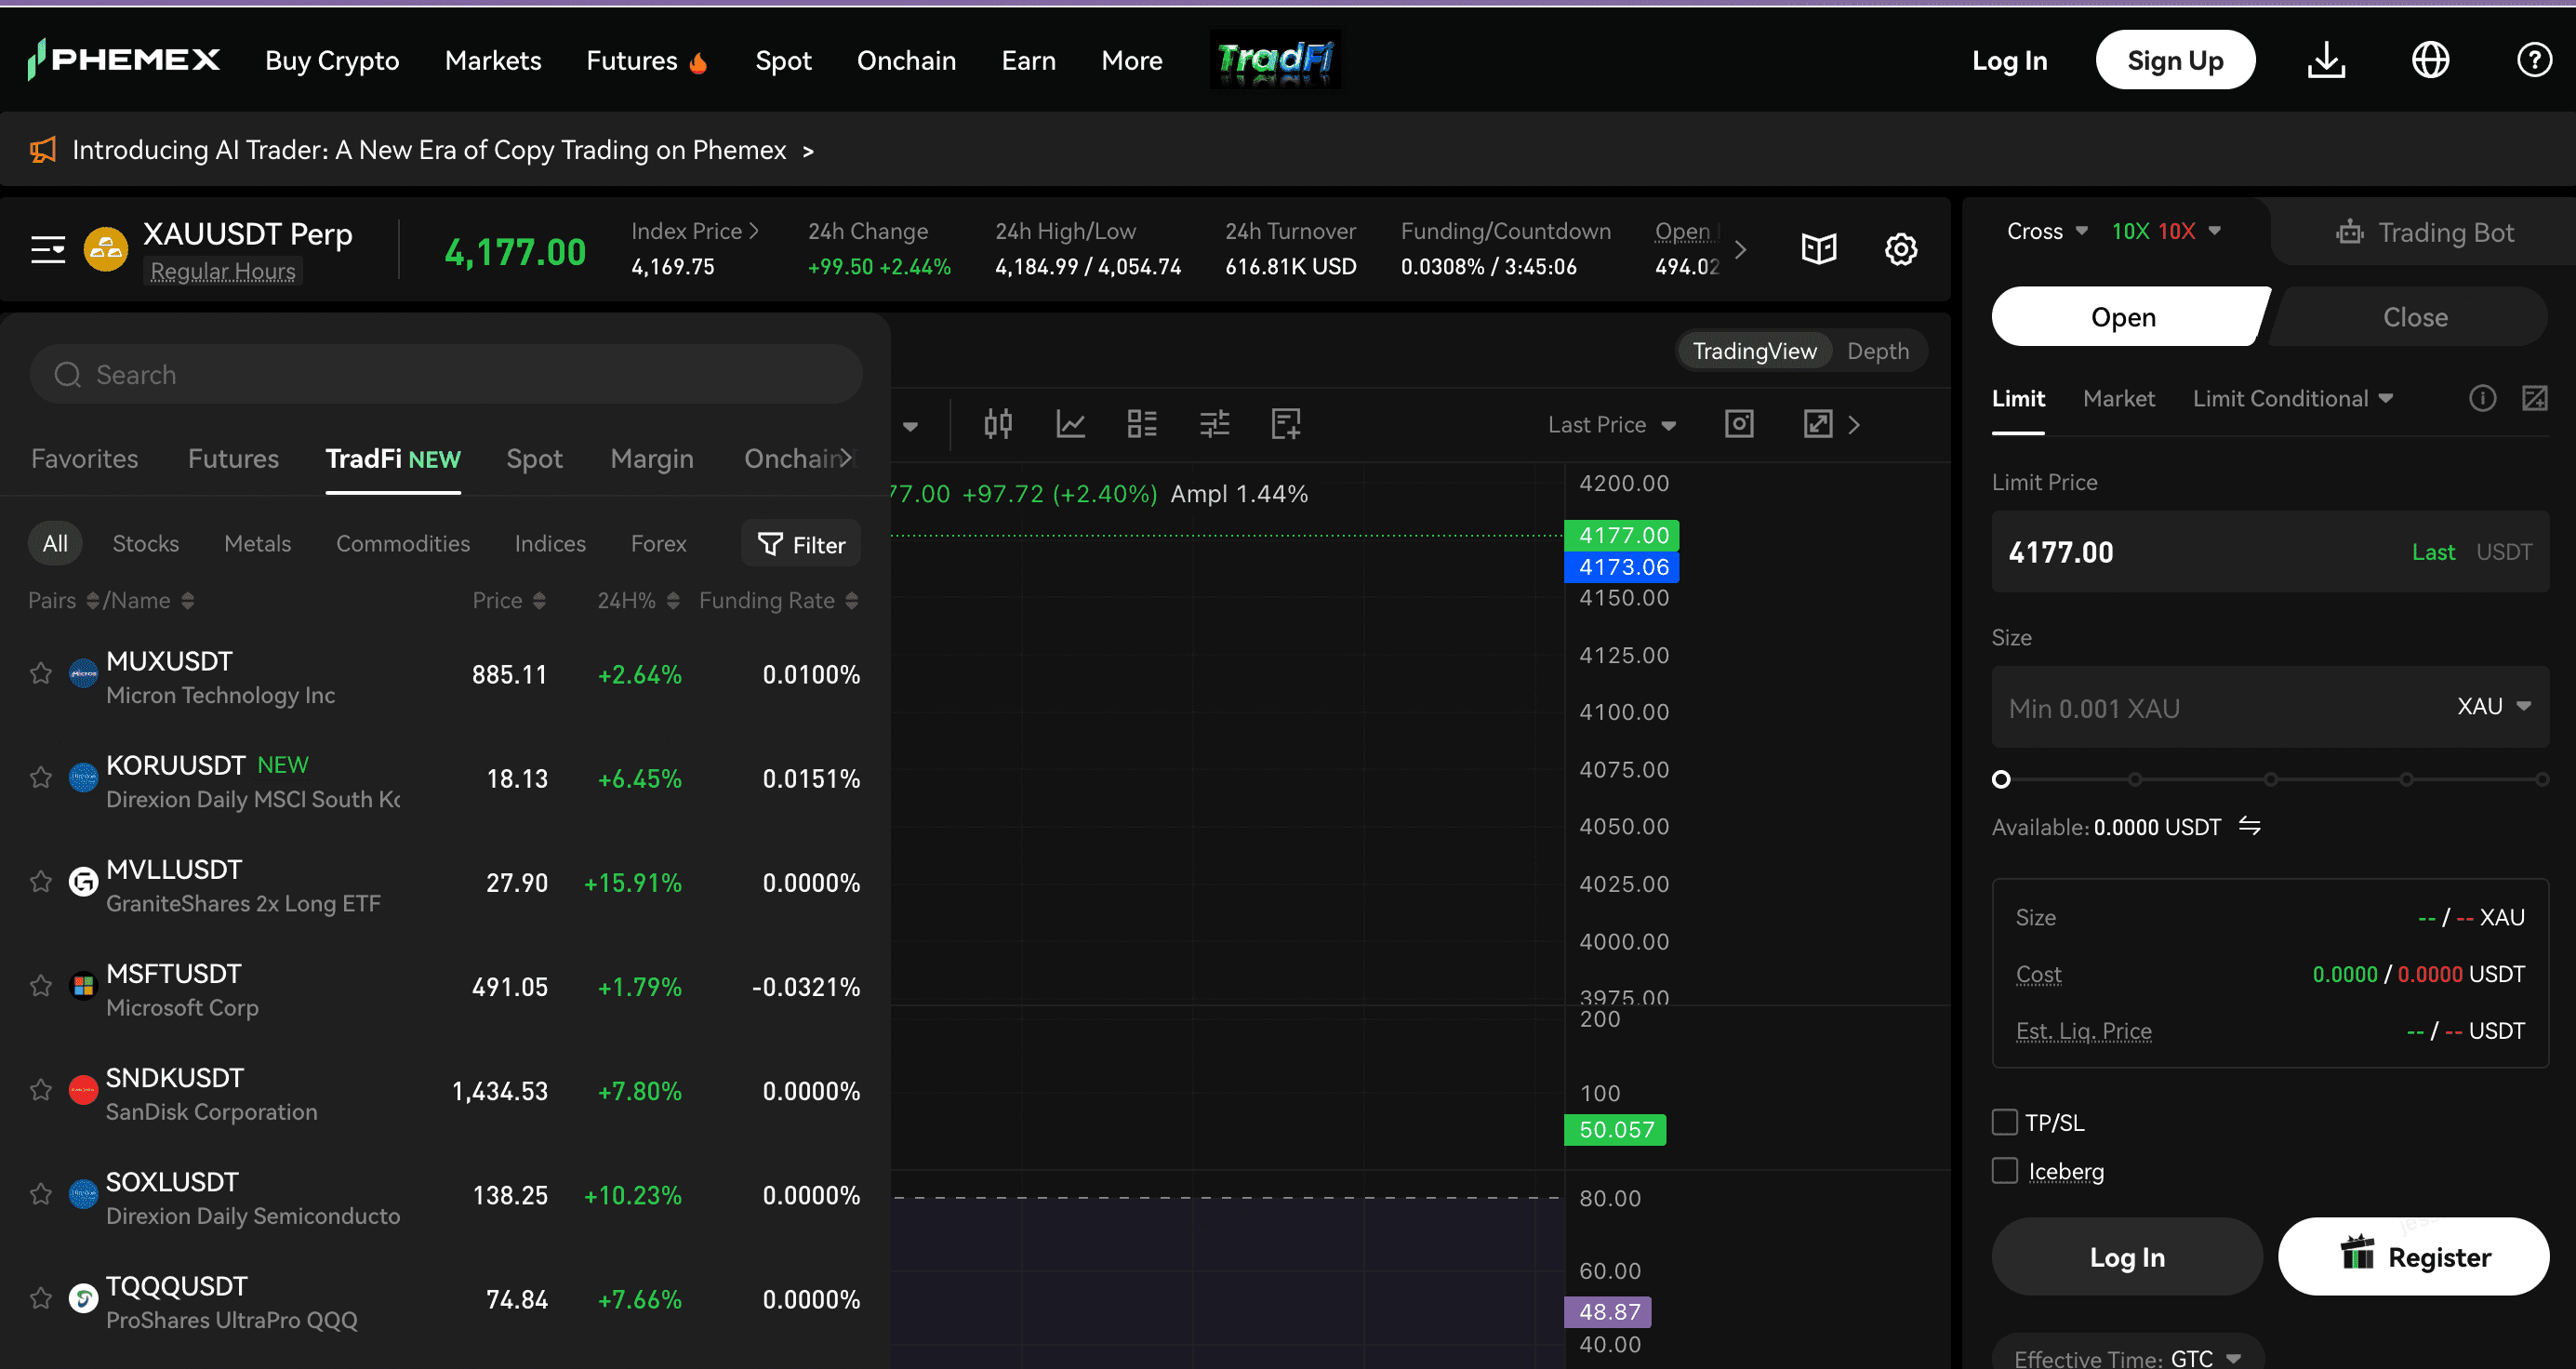Switch to the Futures market tab
Screen dimensions: 2576x1369
pos(233,459)
